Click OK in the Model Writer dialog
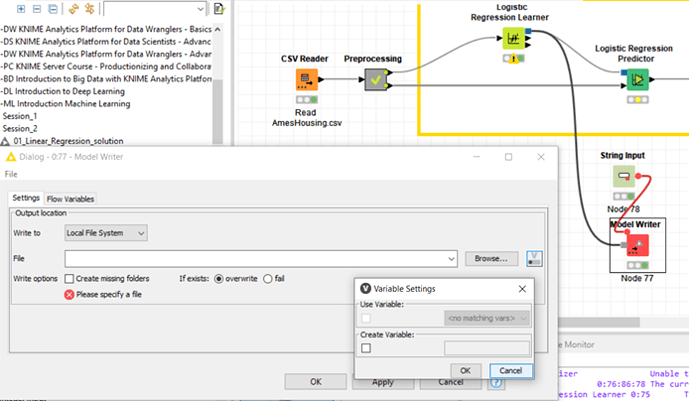The height and width of the screenshot is (402, 690). (x=316, y=382)
